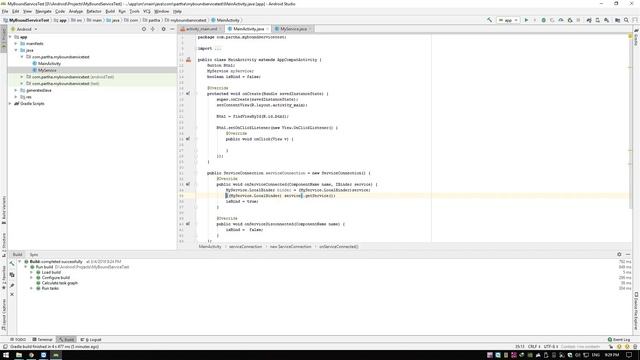Click the Collapse All icon in Project panel
This screenshot has width=640, height=360.
point(153,29)
